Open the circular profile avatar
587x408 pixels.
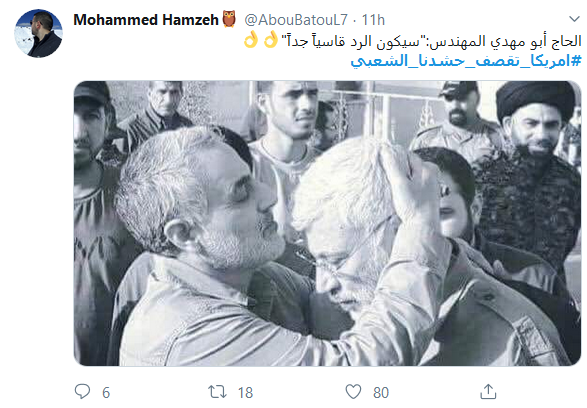click(x=38, y=33)
